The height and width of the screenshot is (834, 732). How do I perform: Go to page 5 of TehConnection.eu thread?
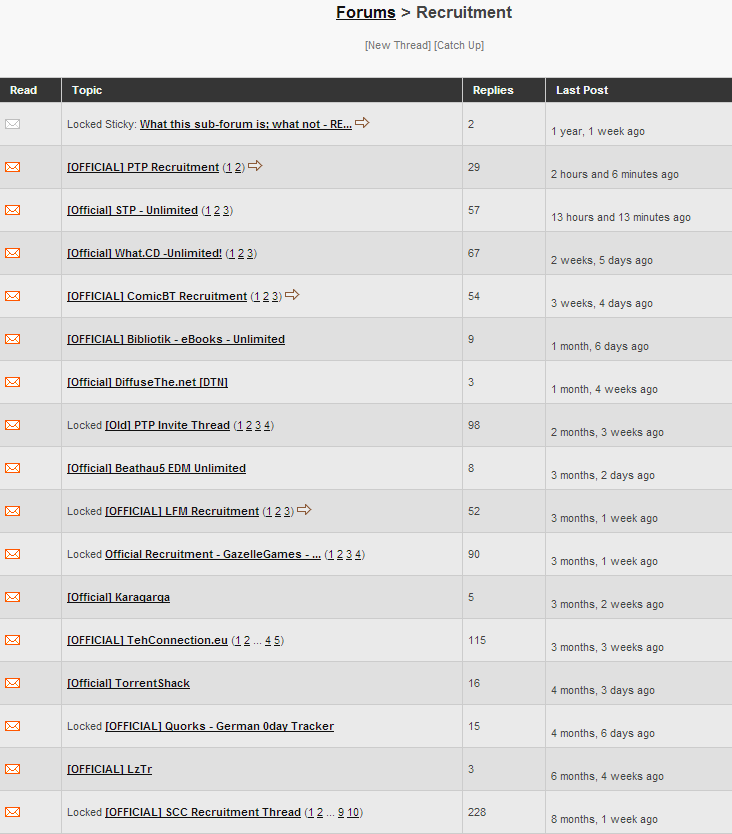click(x=277, y=640)
